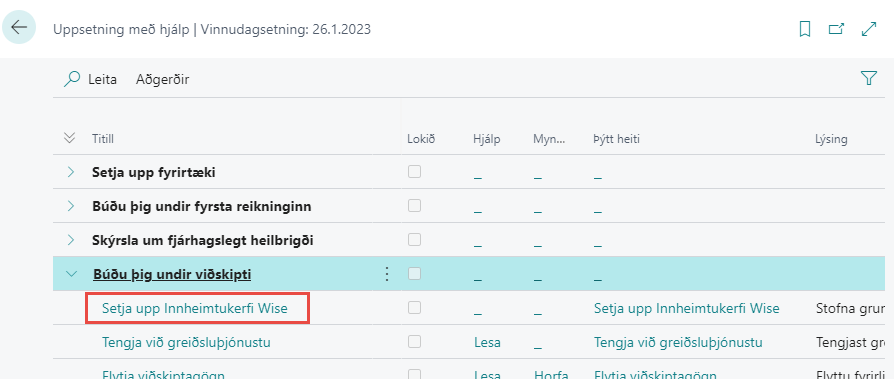The width and height of the screenshot is (894, 379).
Task: Expand the Setja upp fyrirtæki group
Action: pyautogui.click(x=71, y=172)
